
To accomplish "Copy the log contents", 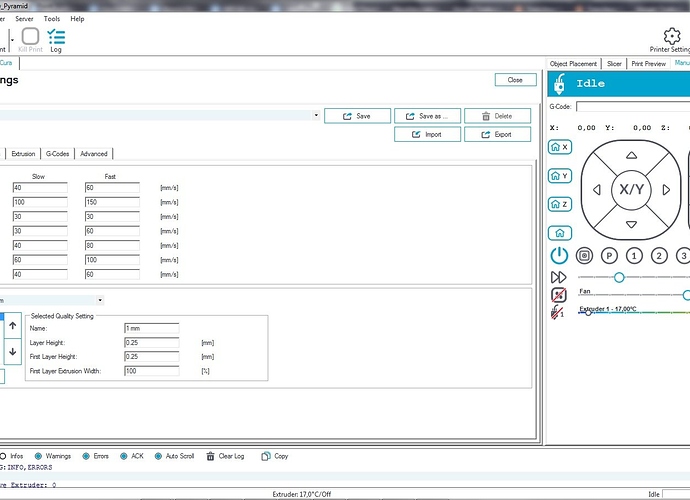I will click(275, 456).
